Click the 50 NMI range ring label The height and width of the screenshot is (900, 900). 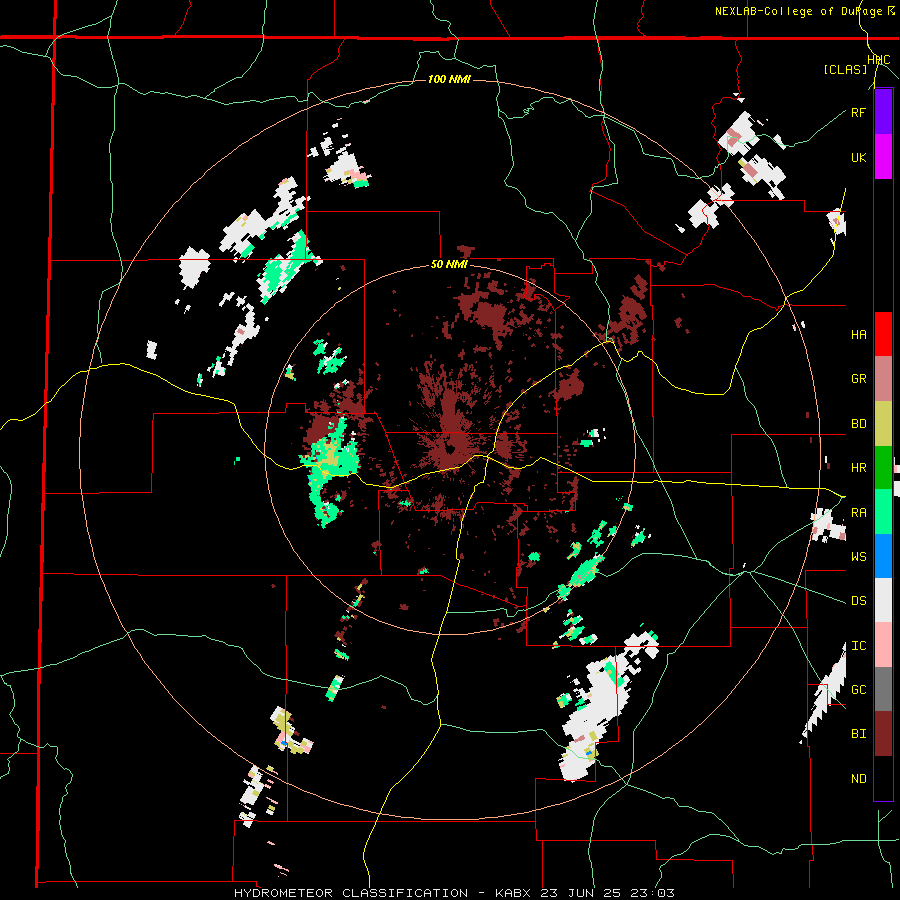[x=449, y=265]
